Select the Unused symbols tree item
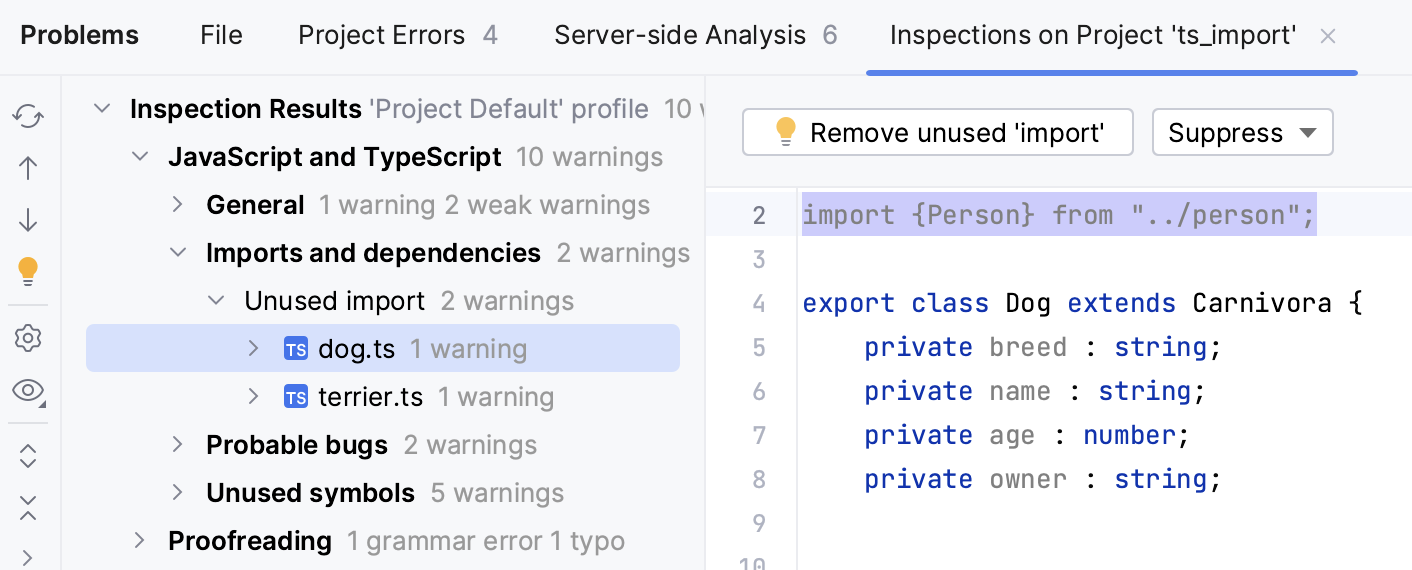The width and height of the screenshot is (1412, 570). point(310,493)
